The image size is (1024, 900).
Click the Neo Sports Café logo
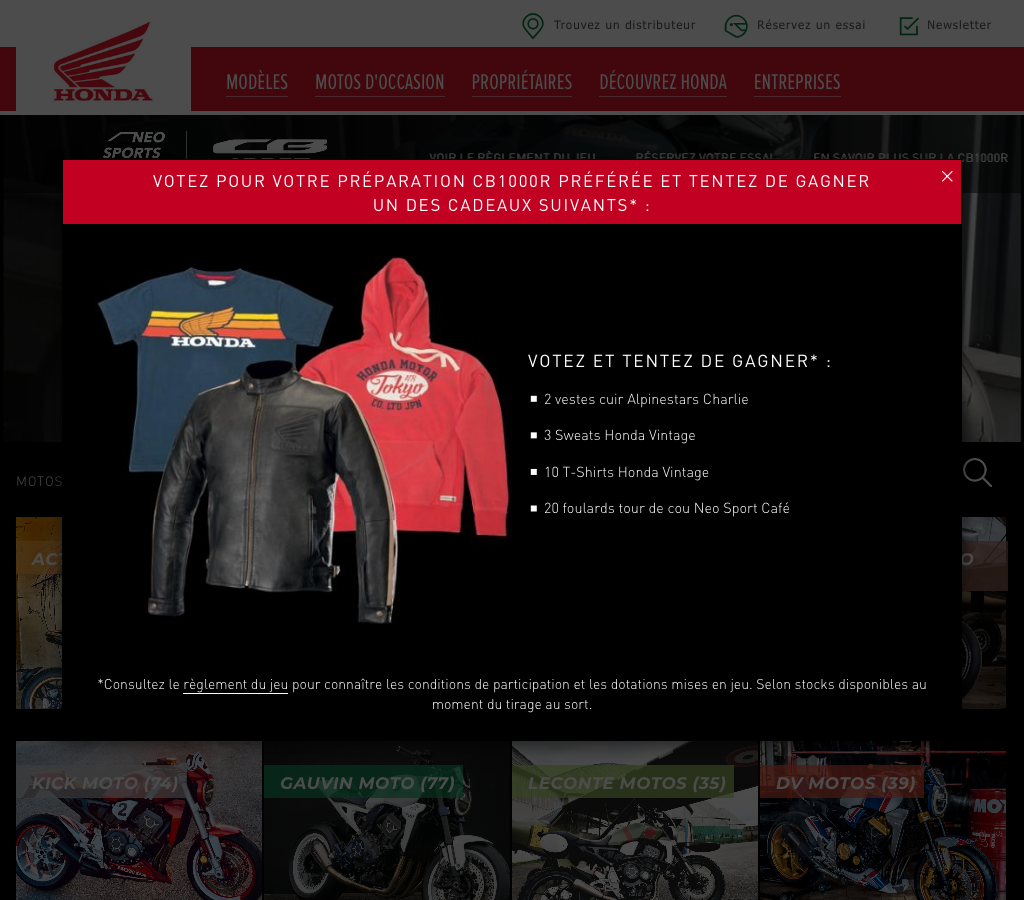[x=134, y=145]
